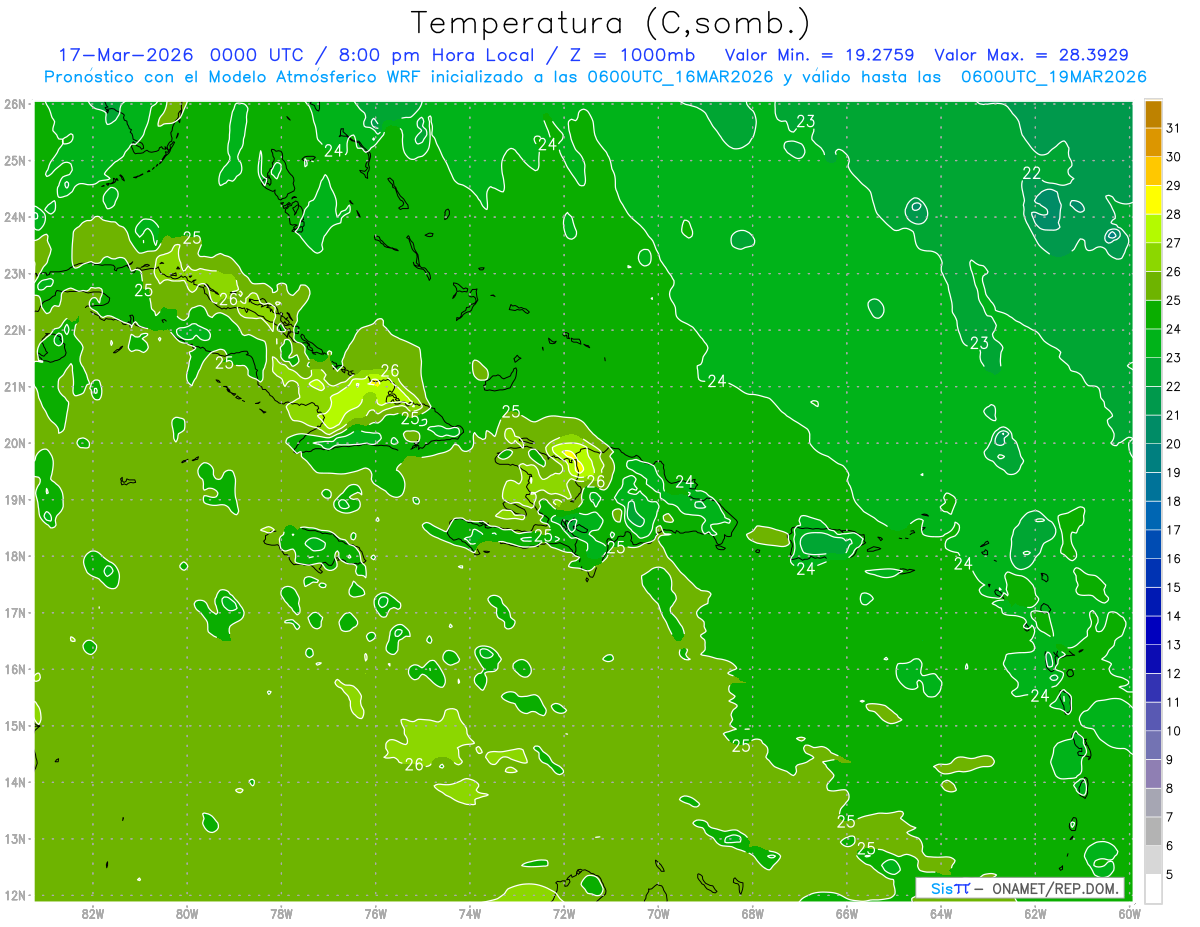Click the "19N" latitude axis label
1200x927 pixels.
(14, 500)
